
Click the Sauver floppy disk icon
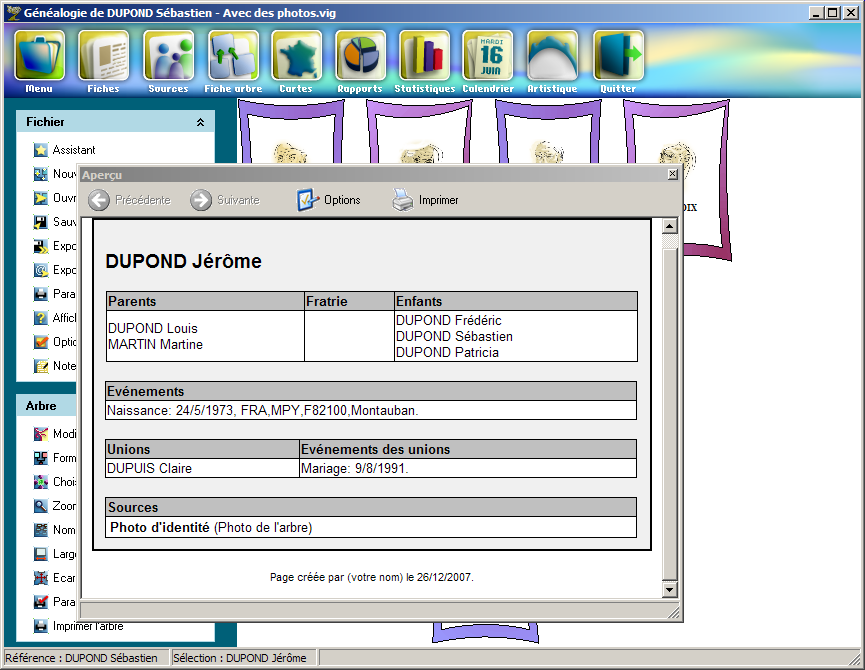(40, 222)
